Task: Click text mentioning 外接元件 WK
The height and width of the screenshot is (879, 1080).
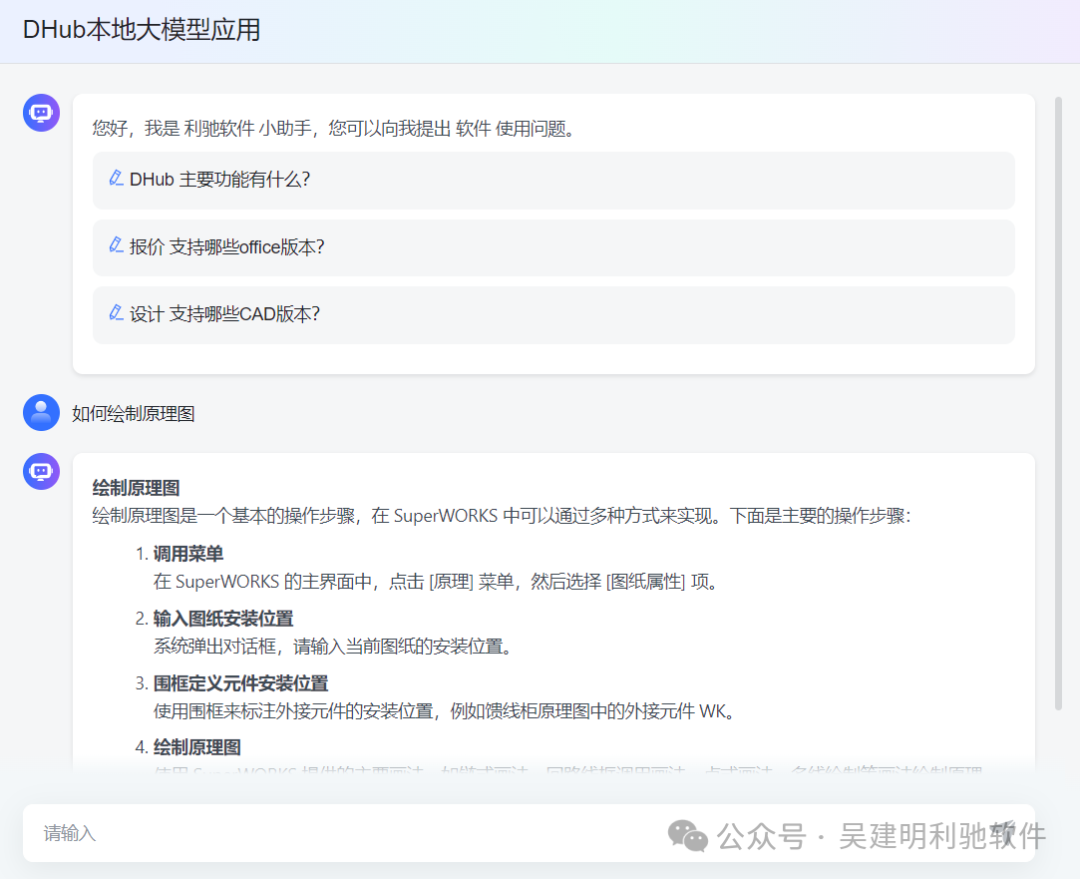Action: [x=445, y=711]
